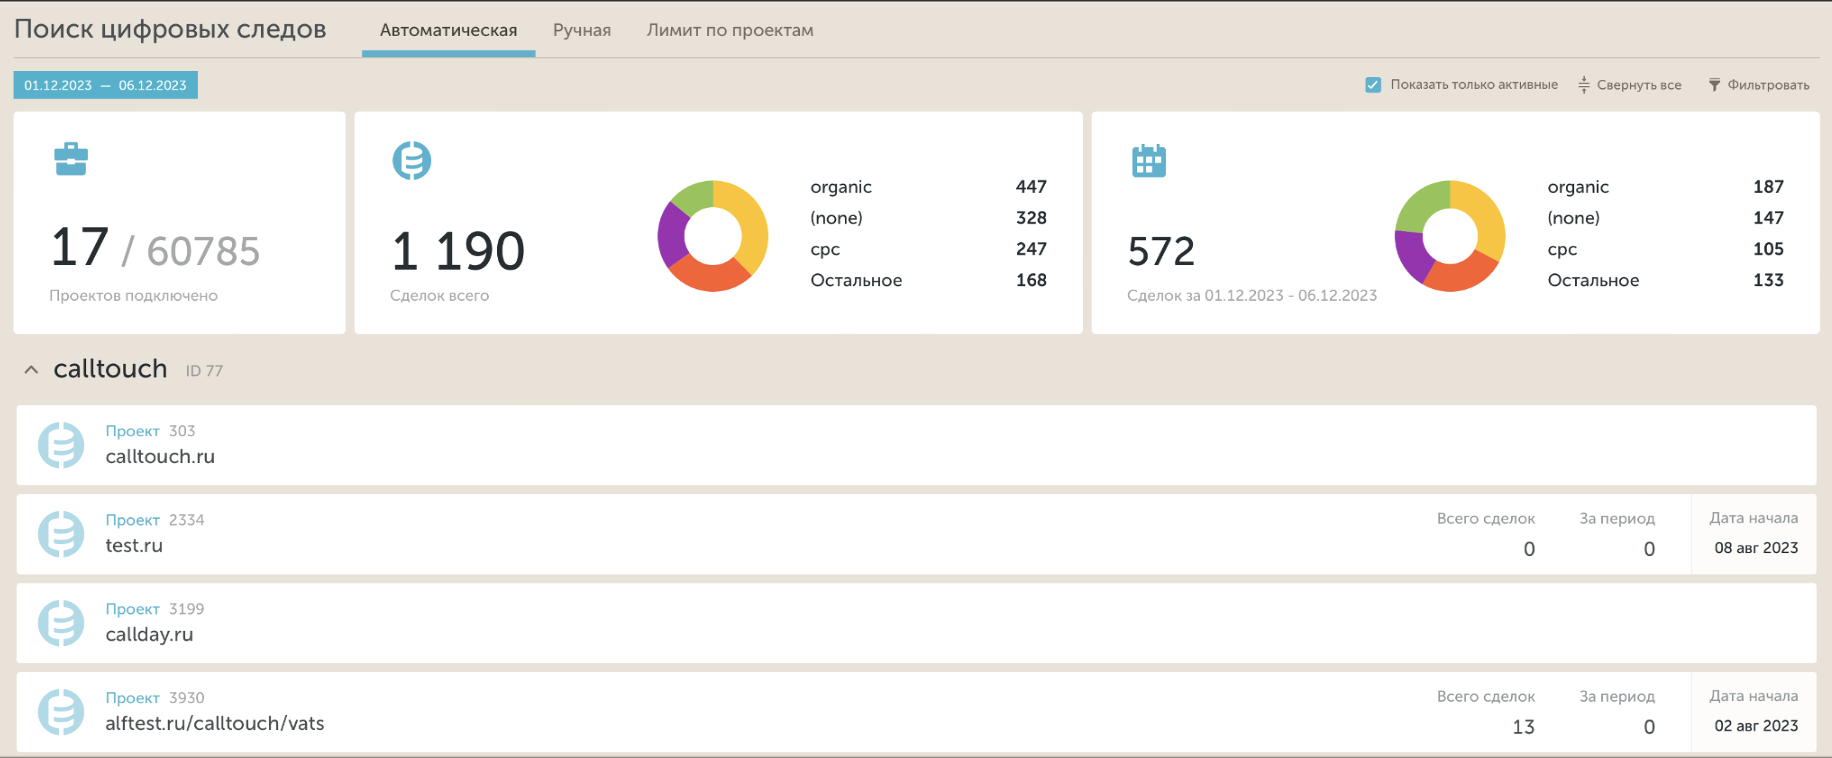Click the funnel icon beside Фильтровать
This screenshot has width=1832, height=758.
1714,85
